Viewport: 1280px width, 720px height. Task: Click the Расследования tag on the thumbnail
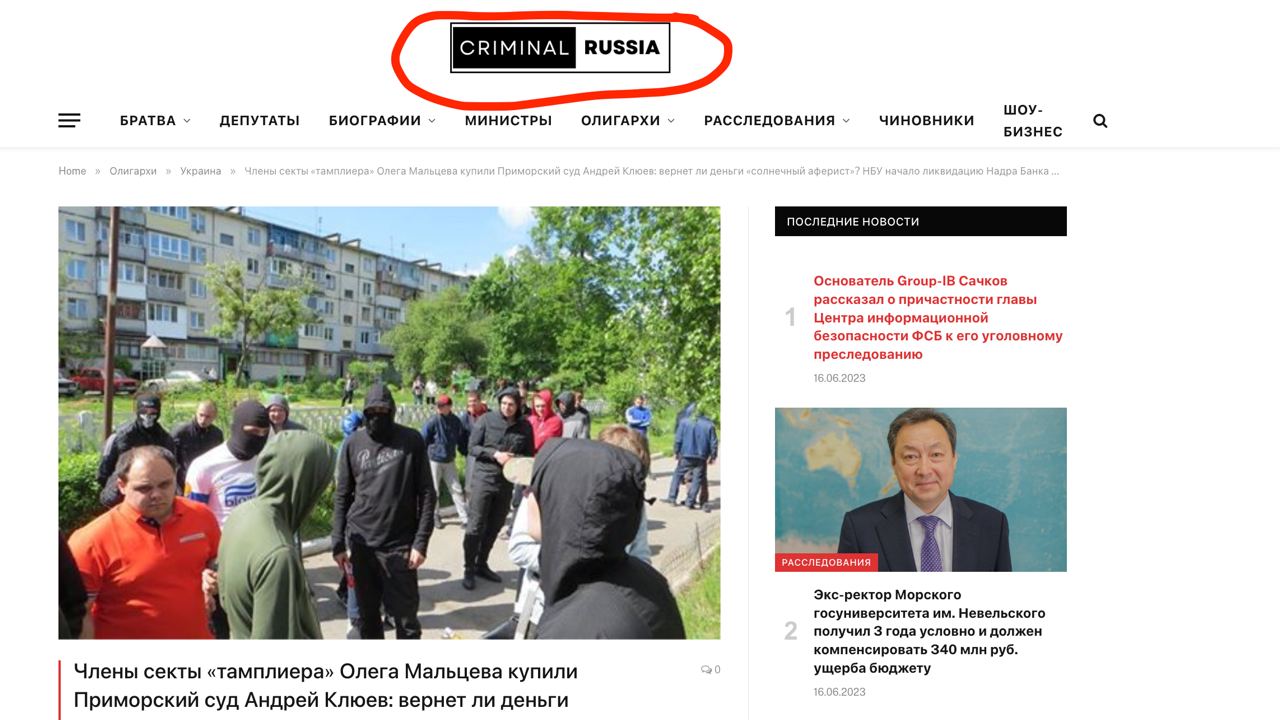tap(826, 562)
